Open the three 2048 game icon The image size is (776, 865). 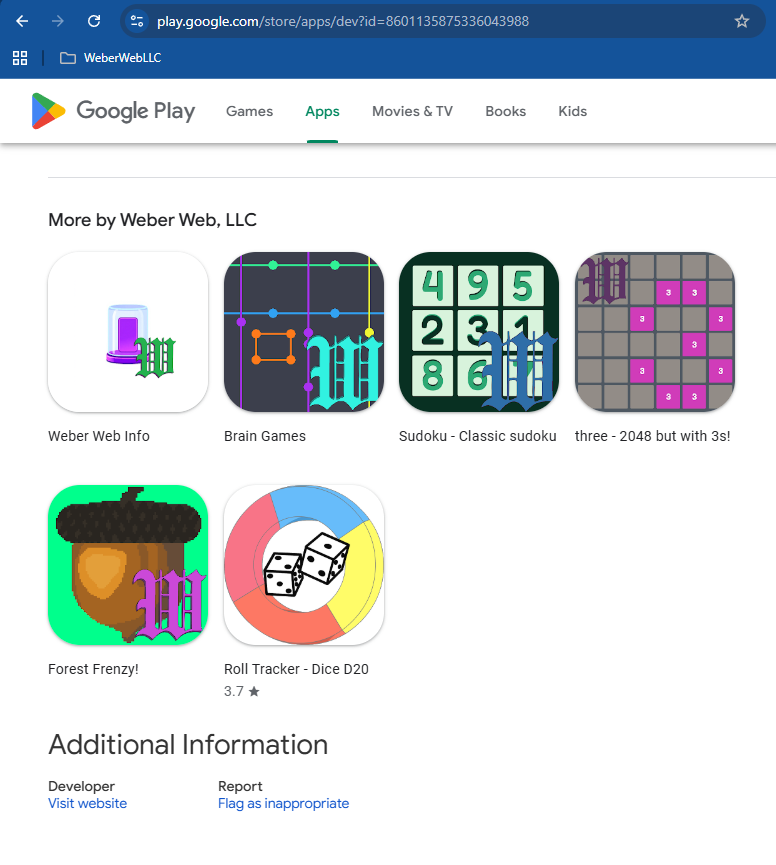tap(655, 332)
